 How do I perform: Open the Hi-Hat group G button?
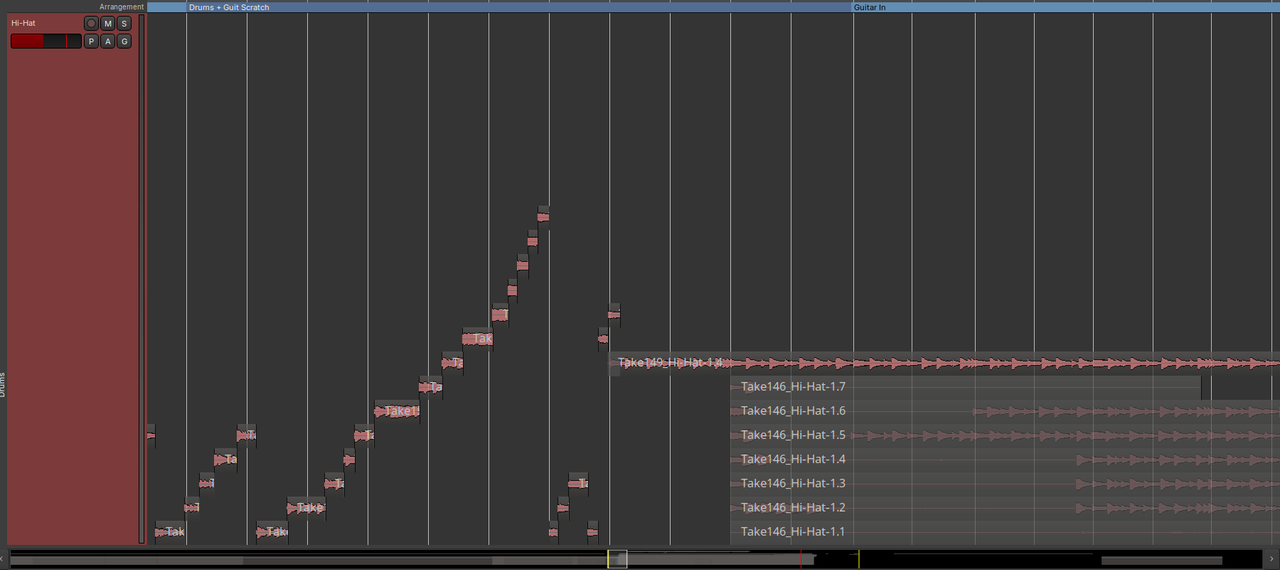[x=124, y=42]
